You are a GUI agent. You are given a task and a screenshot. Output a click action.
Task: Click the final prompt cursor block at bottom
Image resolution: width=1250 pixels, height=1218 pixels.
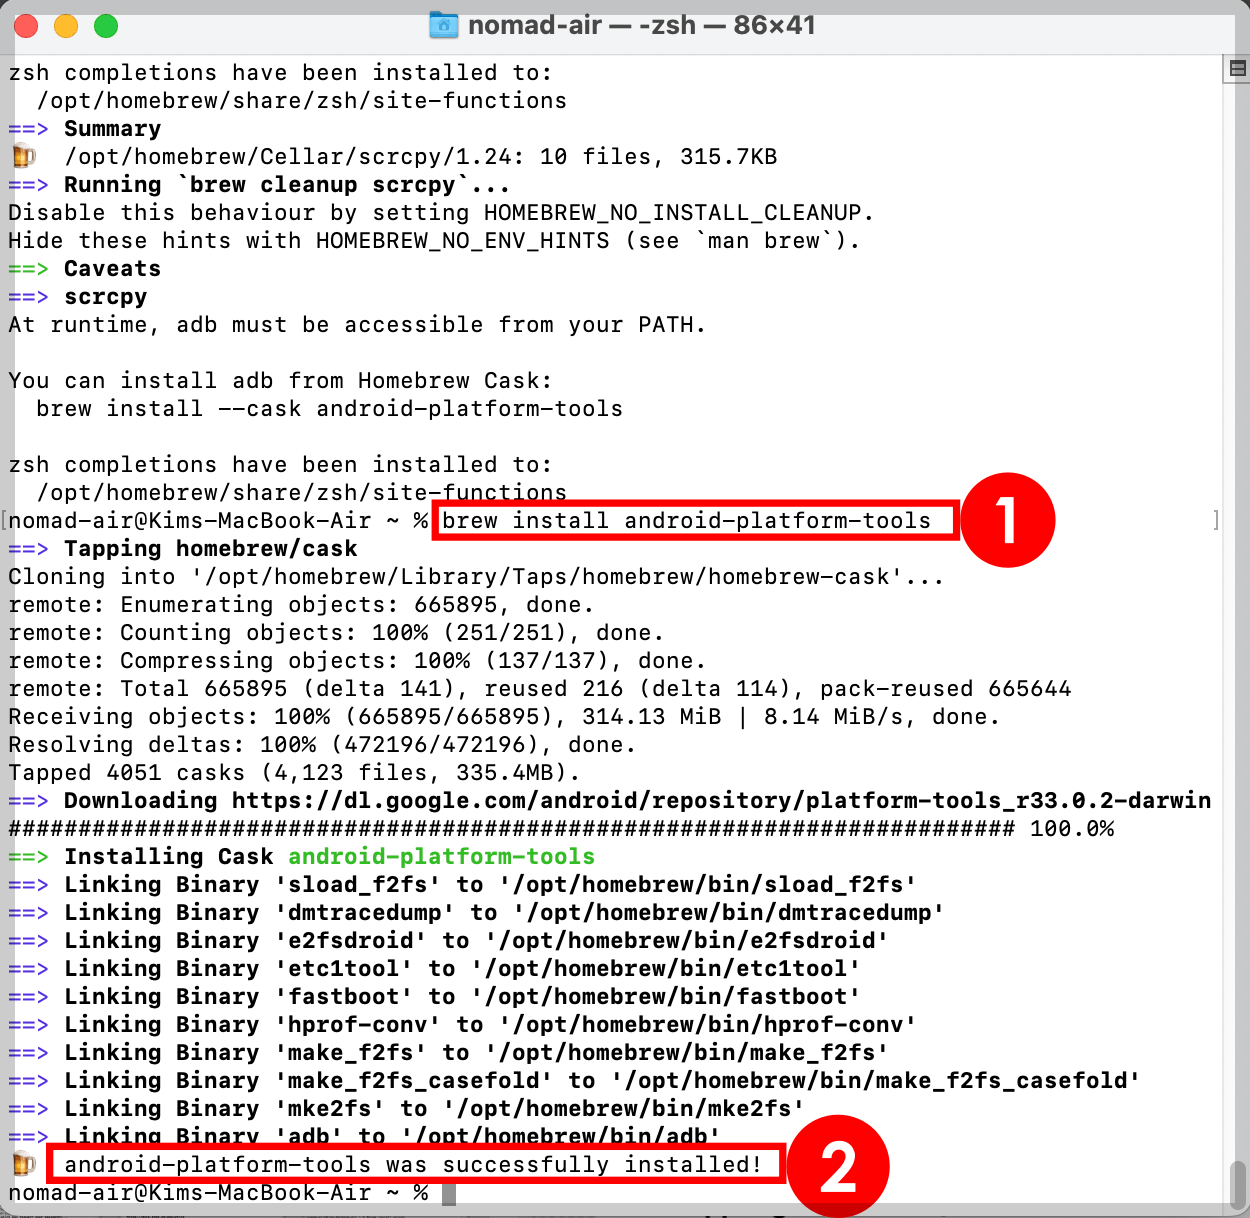[x=449, y=1193]
